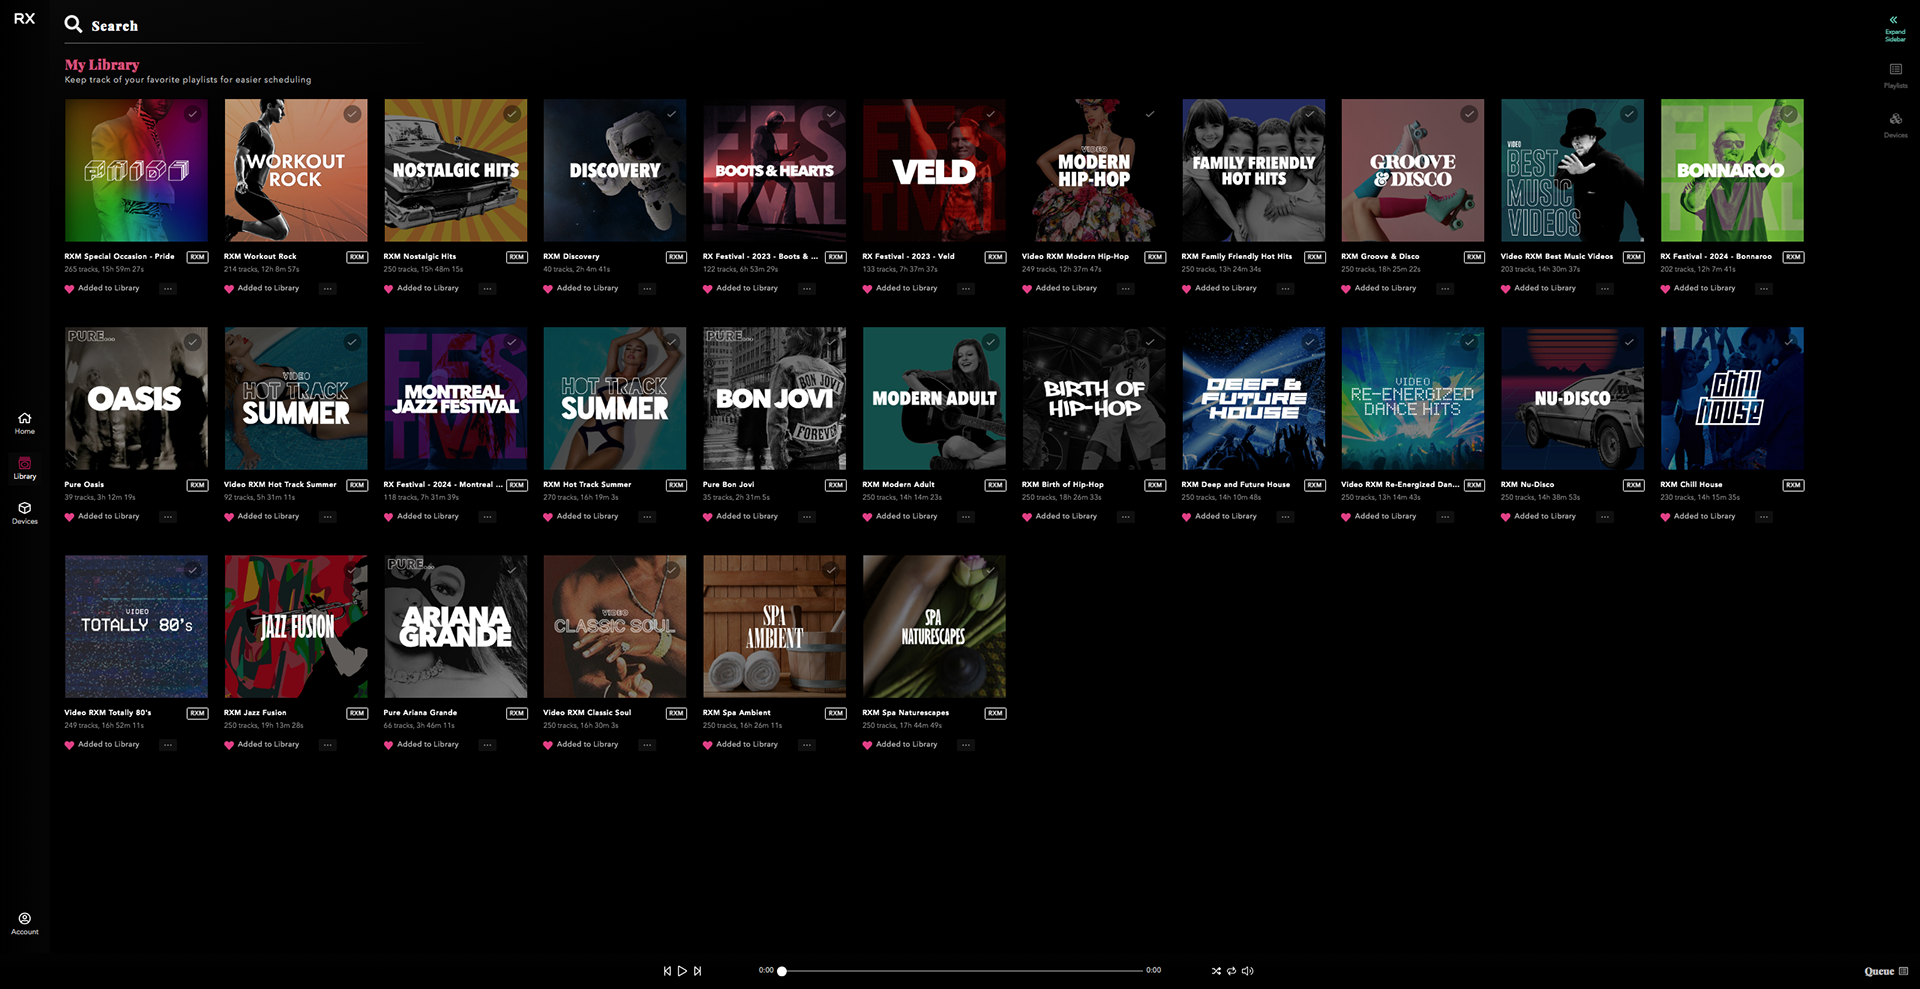Click heart icon for RXM Birth of Hip-Hop
Viewport: 1920px width, 989px height.
(x=1027, y=517)
